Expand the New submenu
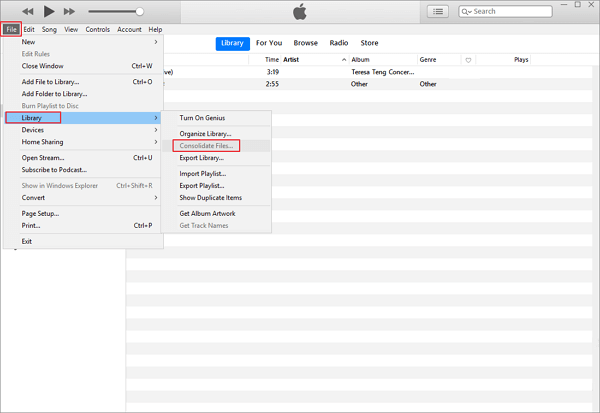Viewport: 600px width, 413px height. (x=83, y=42)
